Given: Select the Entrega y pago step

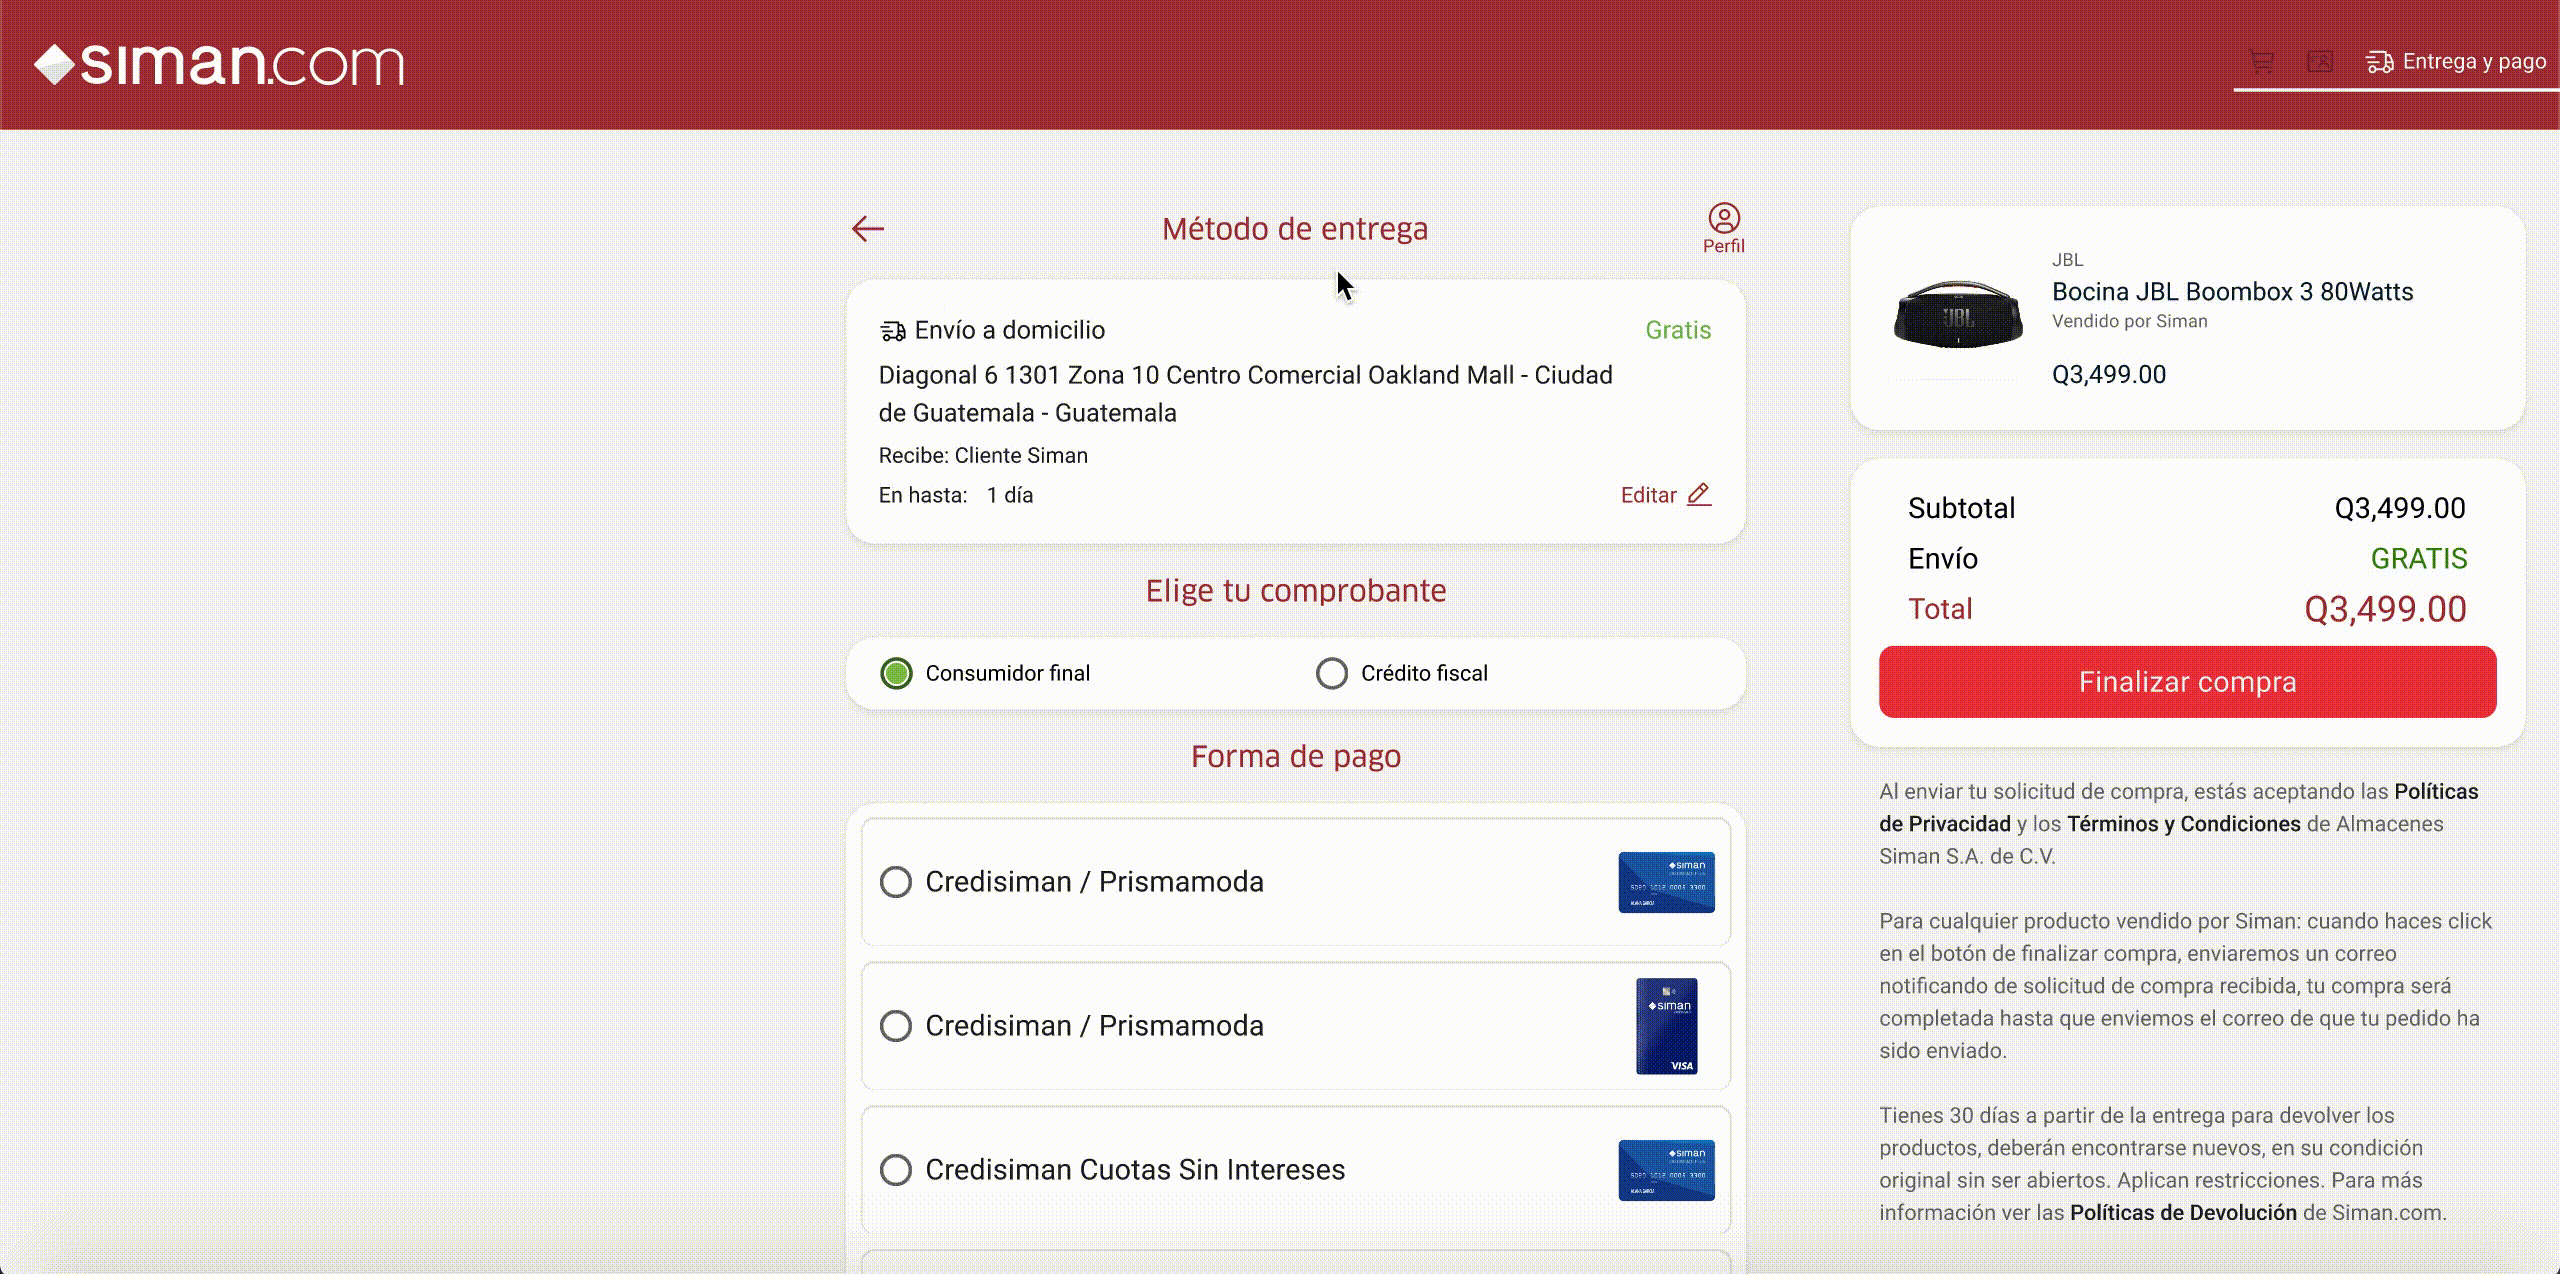Looking at the screenshot, I should (2456, 62).
